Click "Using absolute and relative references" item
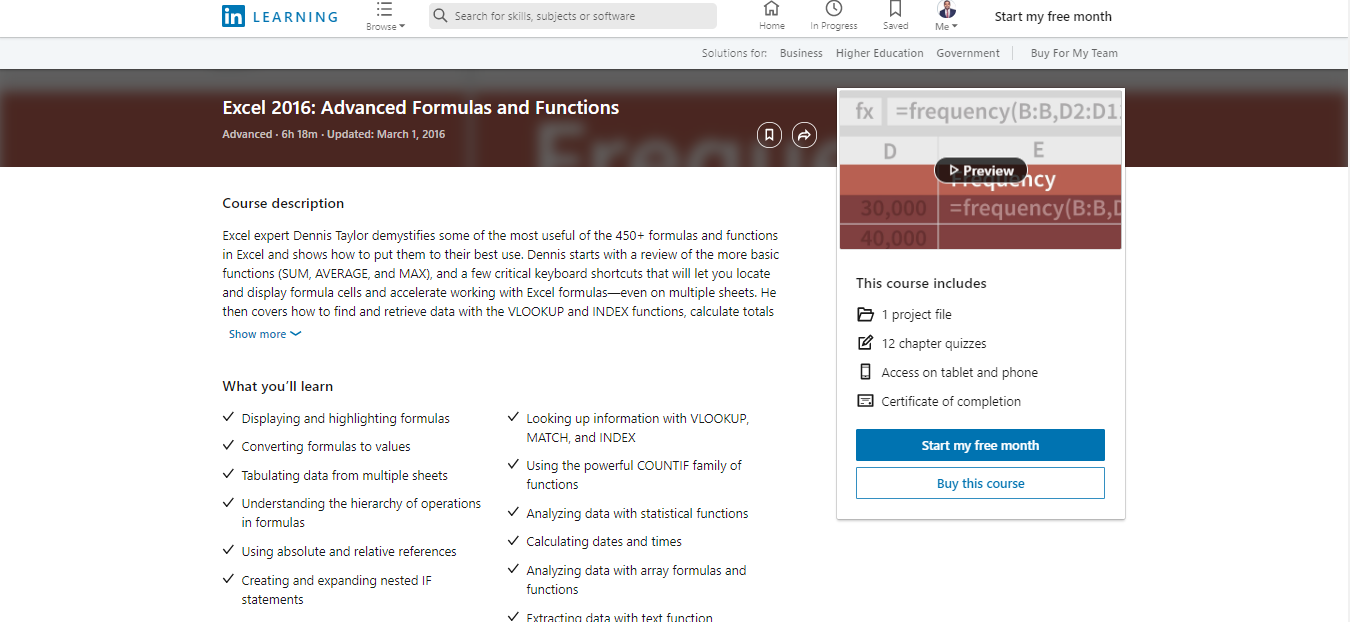The image size is (1350, 622). pos(349,551)
